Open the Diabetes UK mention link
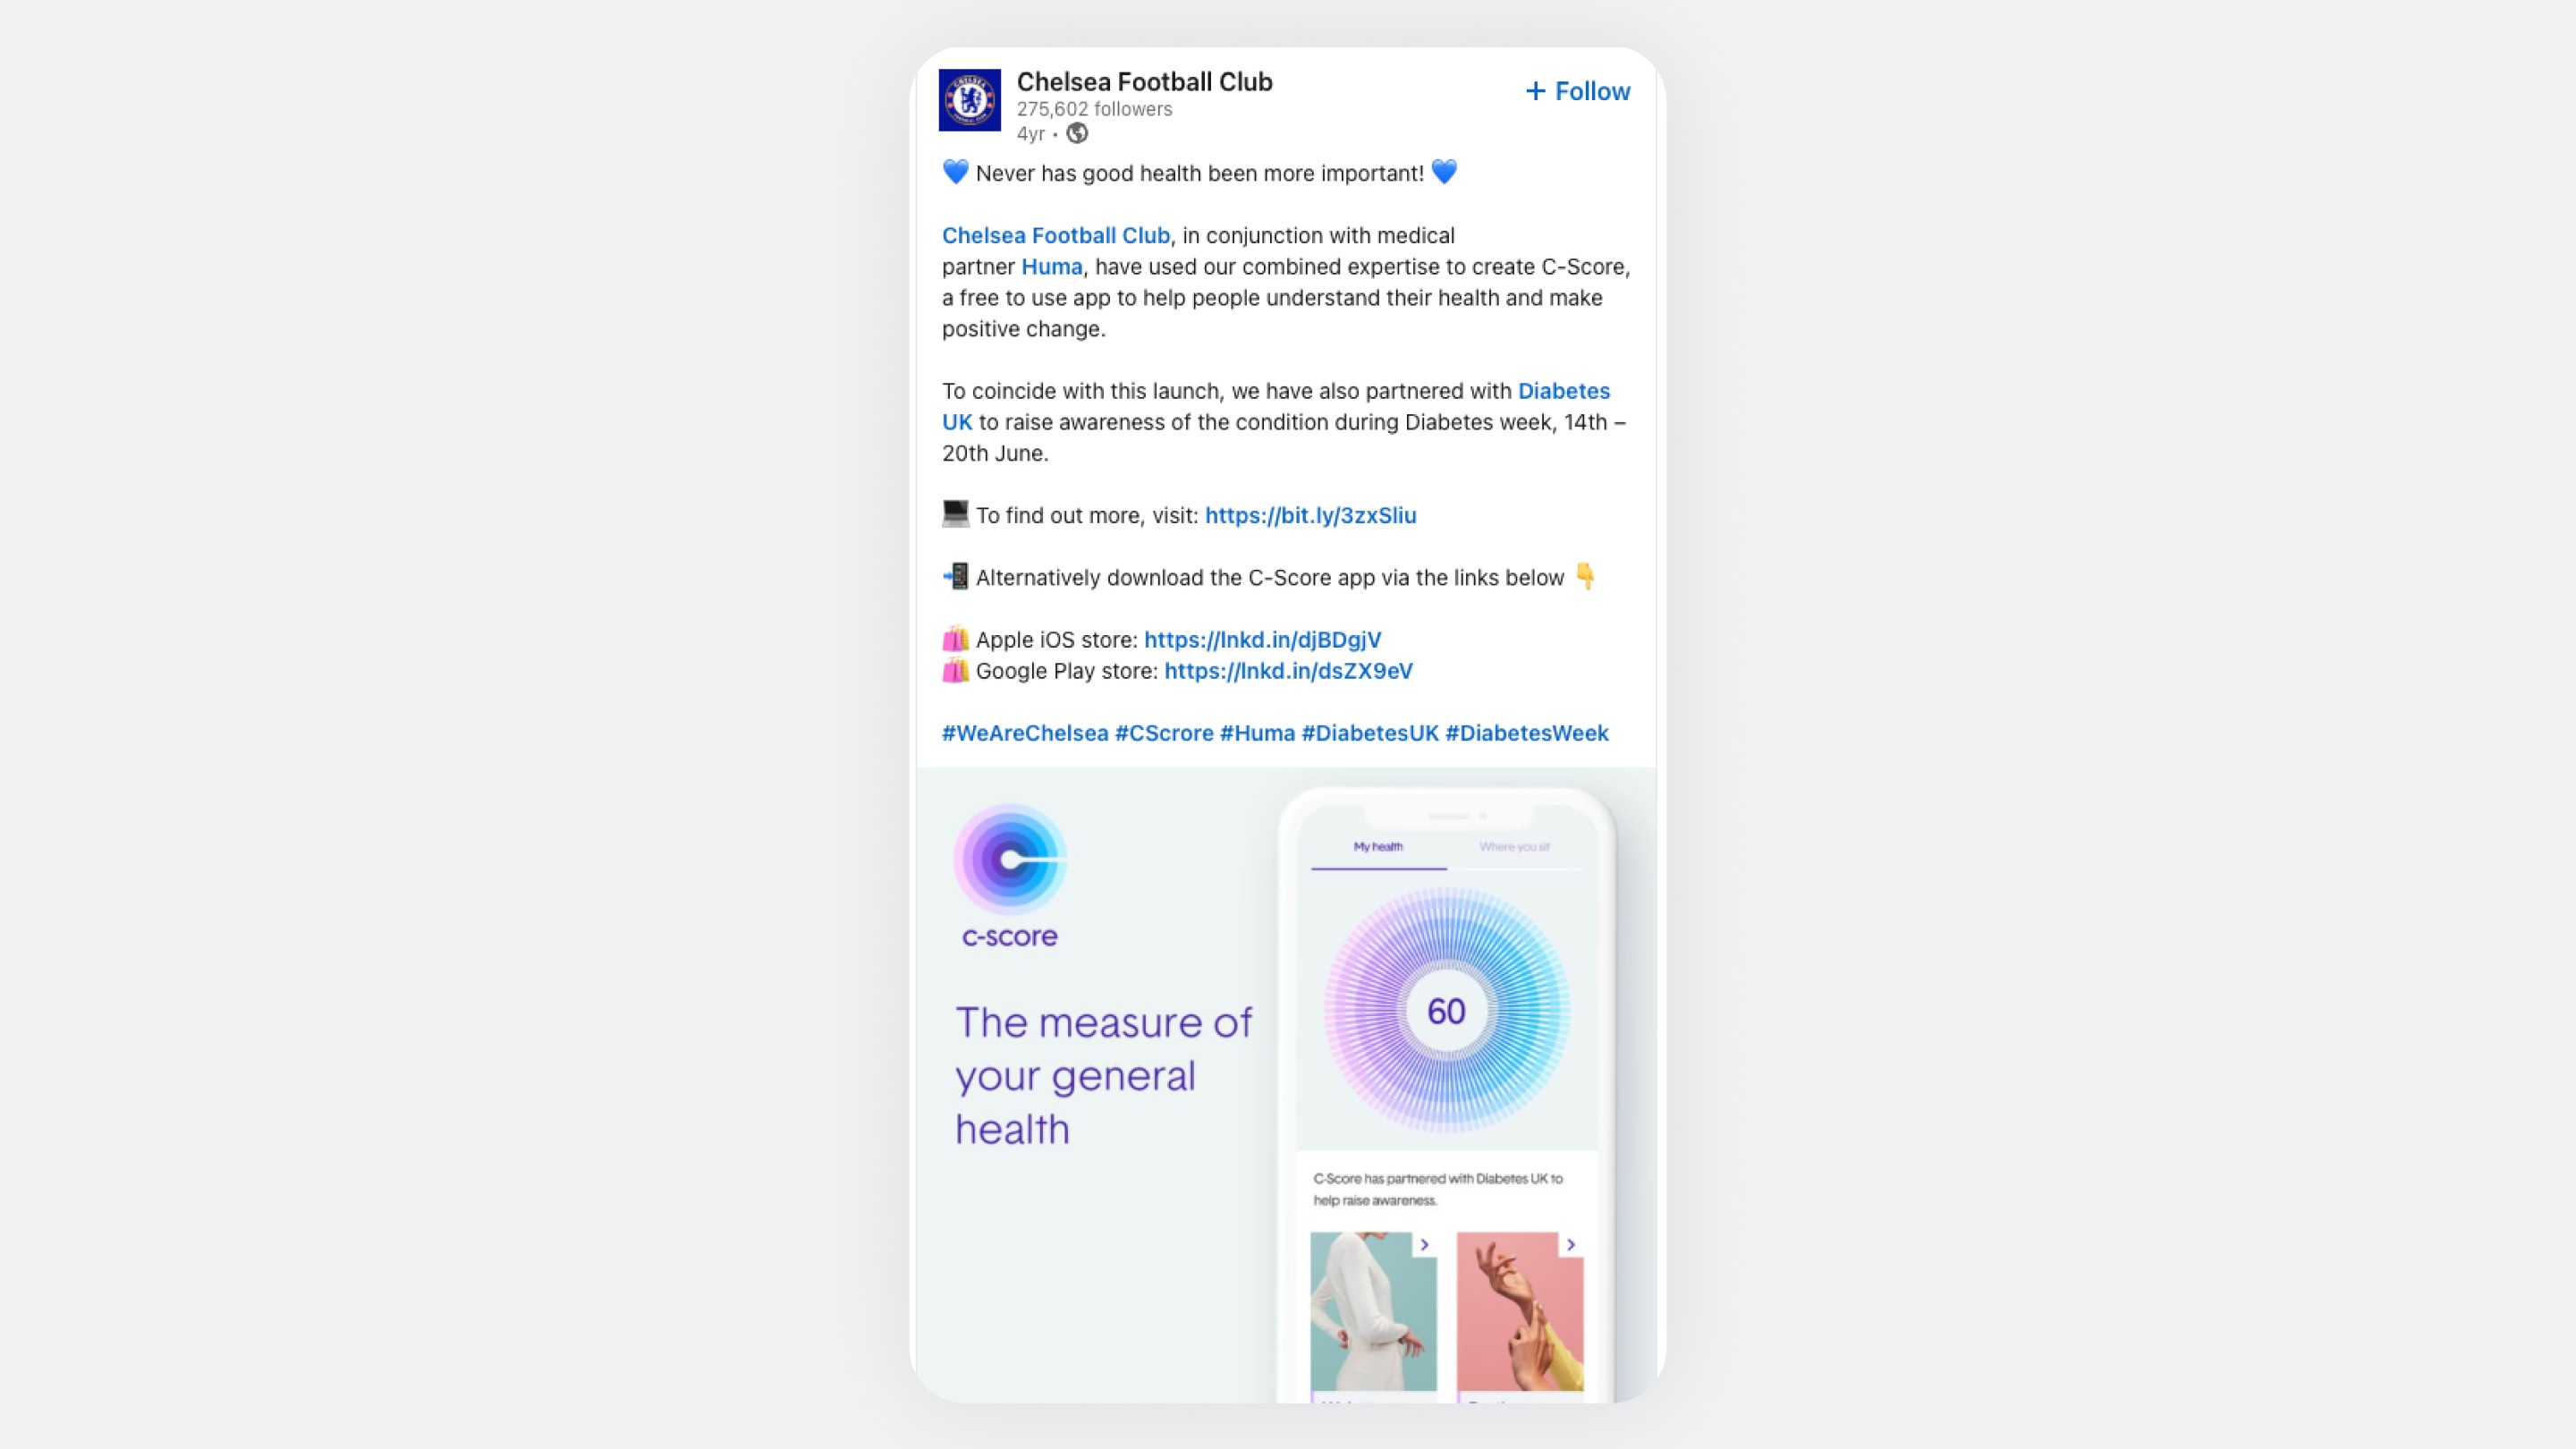The width and height of the screenshot is (2576, 1449). click(1563, 391)
